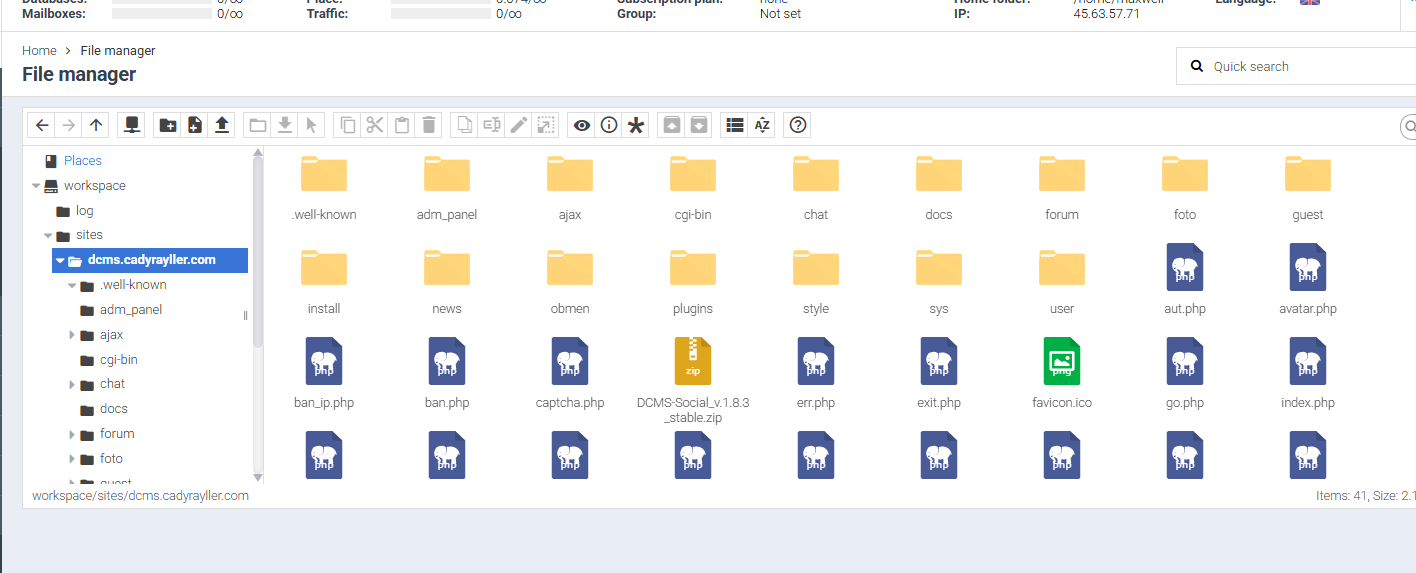
Task: Go up to the parent folder
Action: tap(96, 125)
